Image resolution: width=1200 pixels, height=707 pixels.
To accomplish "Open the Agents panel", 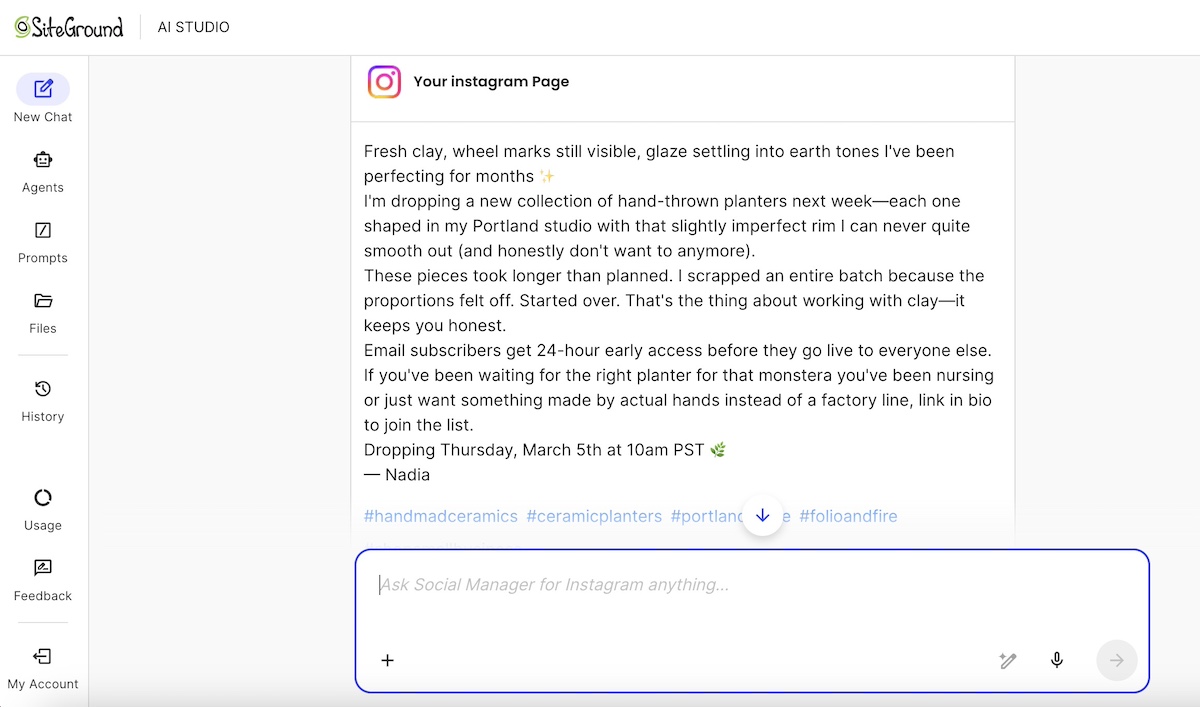I will 42,168.
